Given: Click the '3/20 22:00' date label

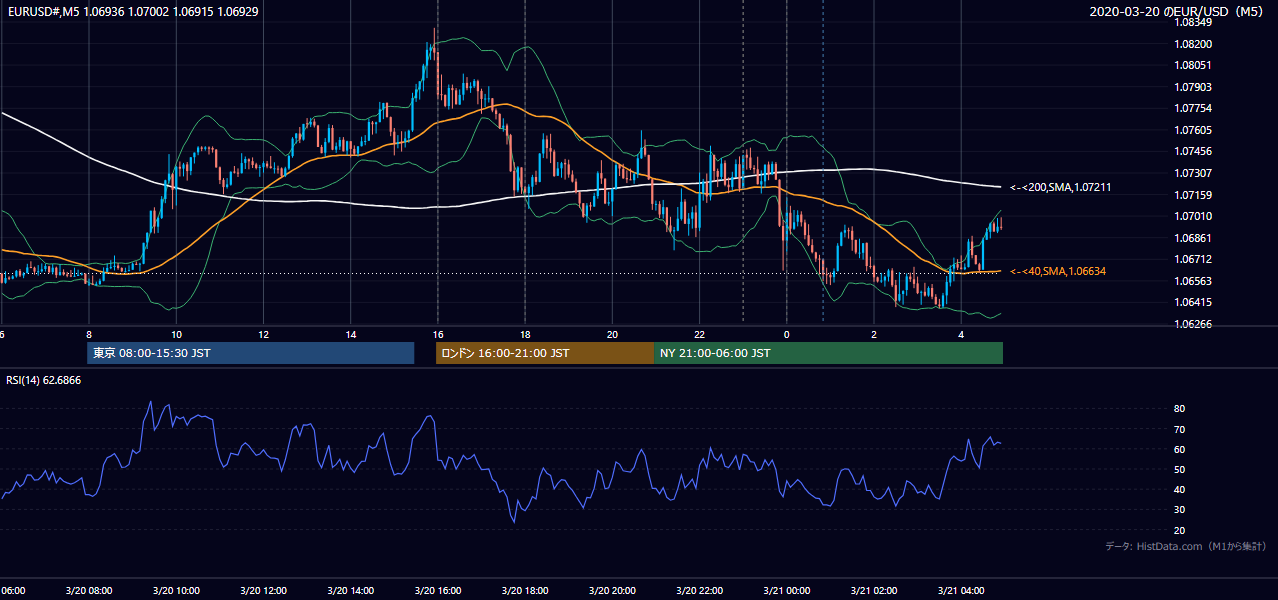Looking at the screenshot, I should (x=700, y=590).
